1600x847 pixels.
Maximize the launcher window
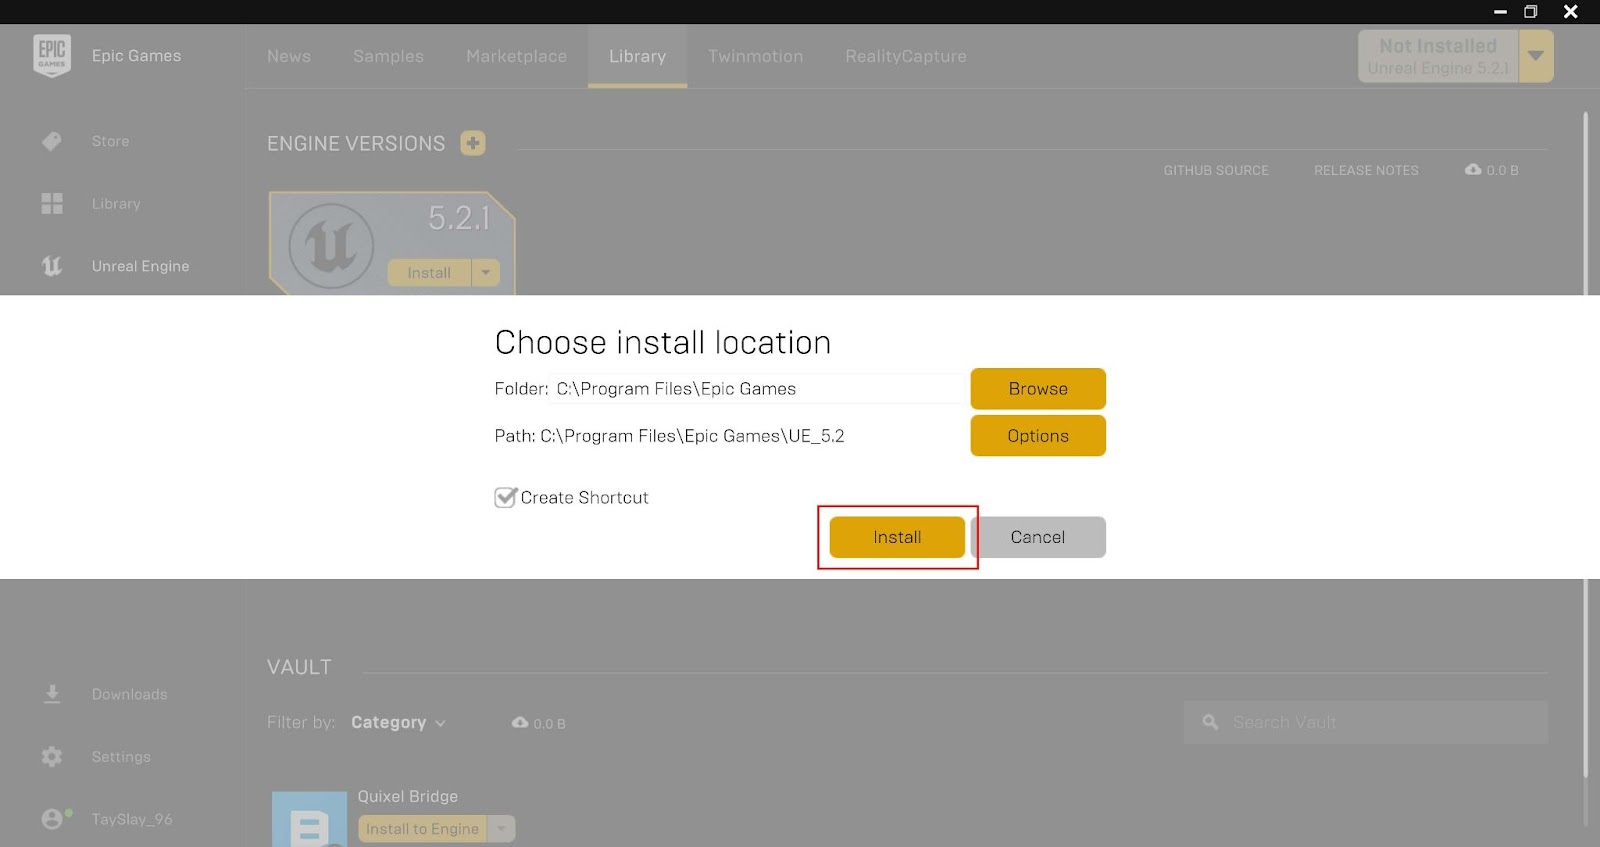coord(1530,12)
